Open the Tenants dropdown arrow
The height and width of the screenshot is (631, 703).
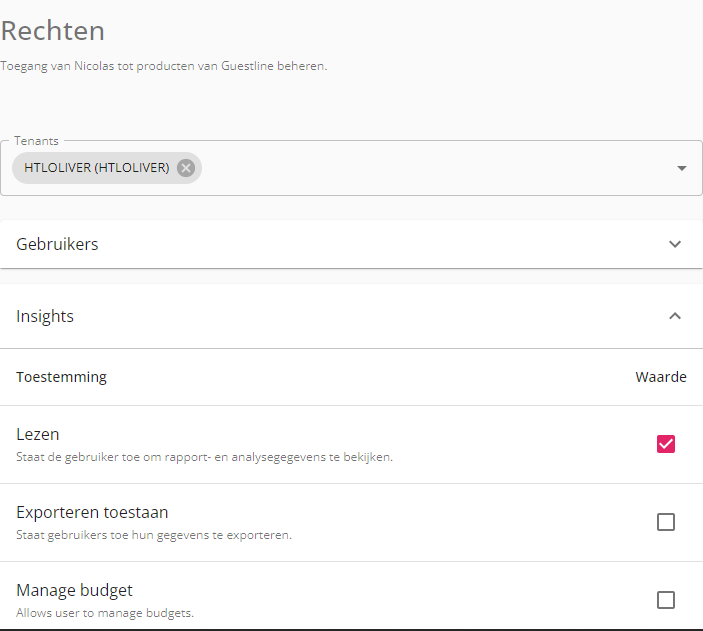click(681, 168)
